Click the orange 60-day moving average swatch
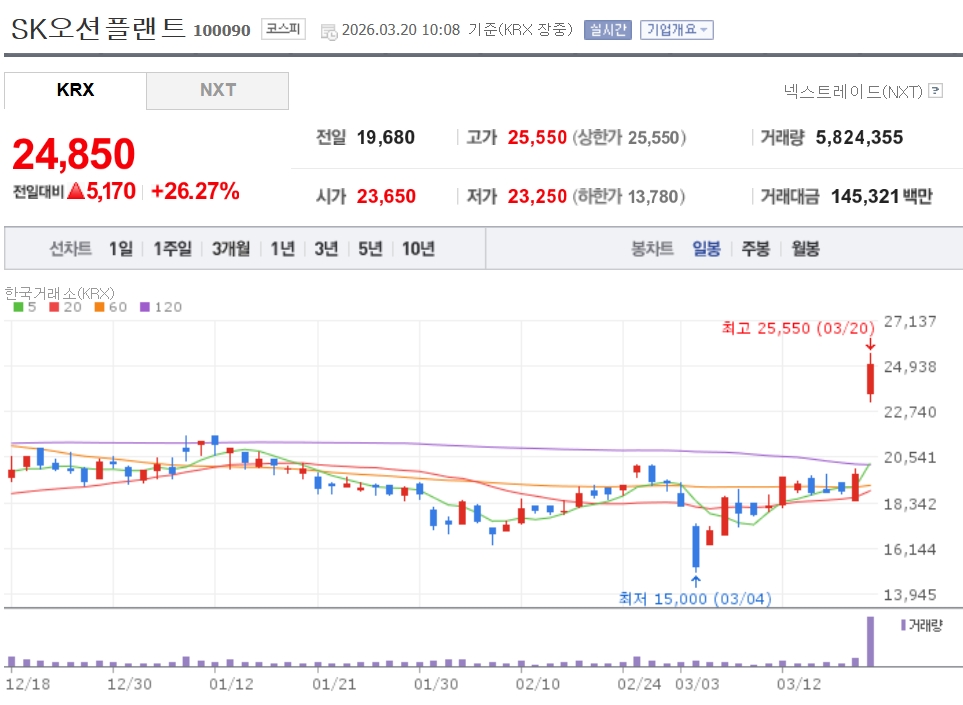 [x=99, y=307]
